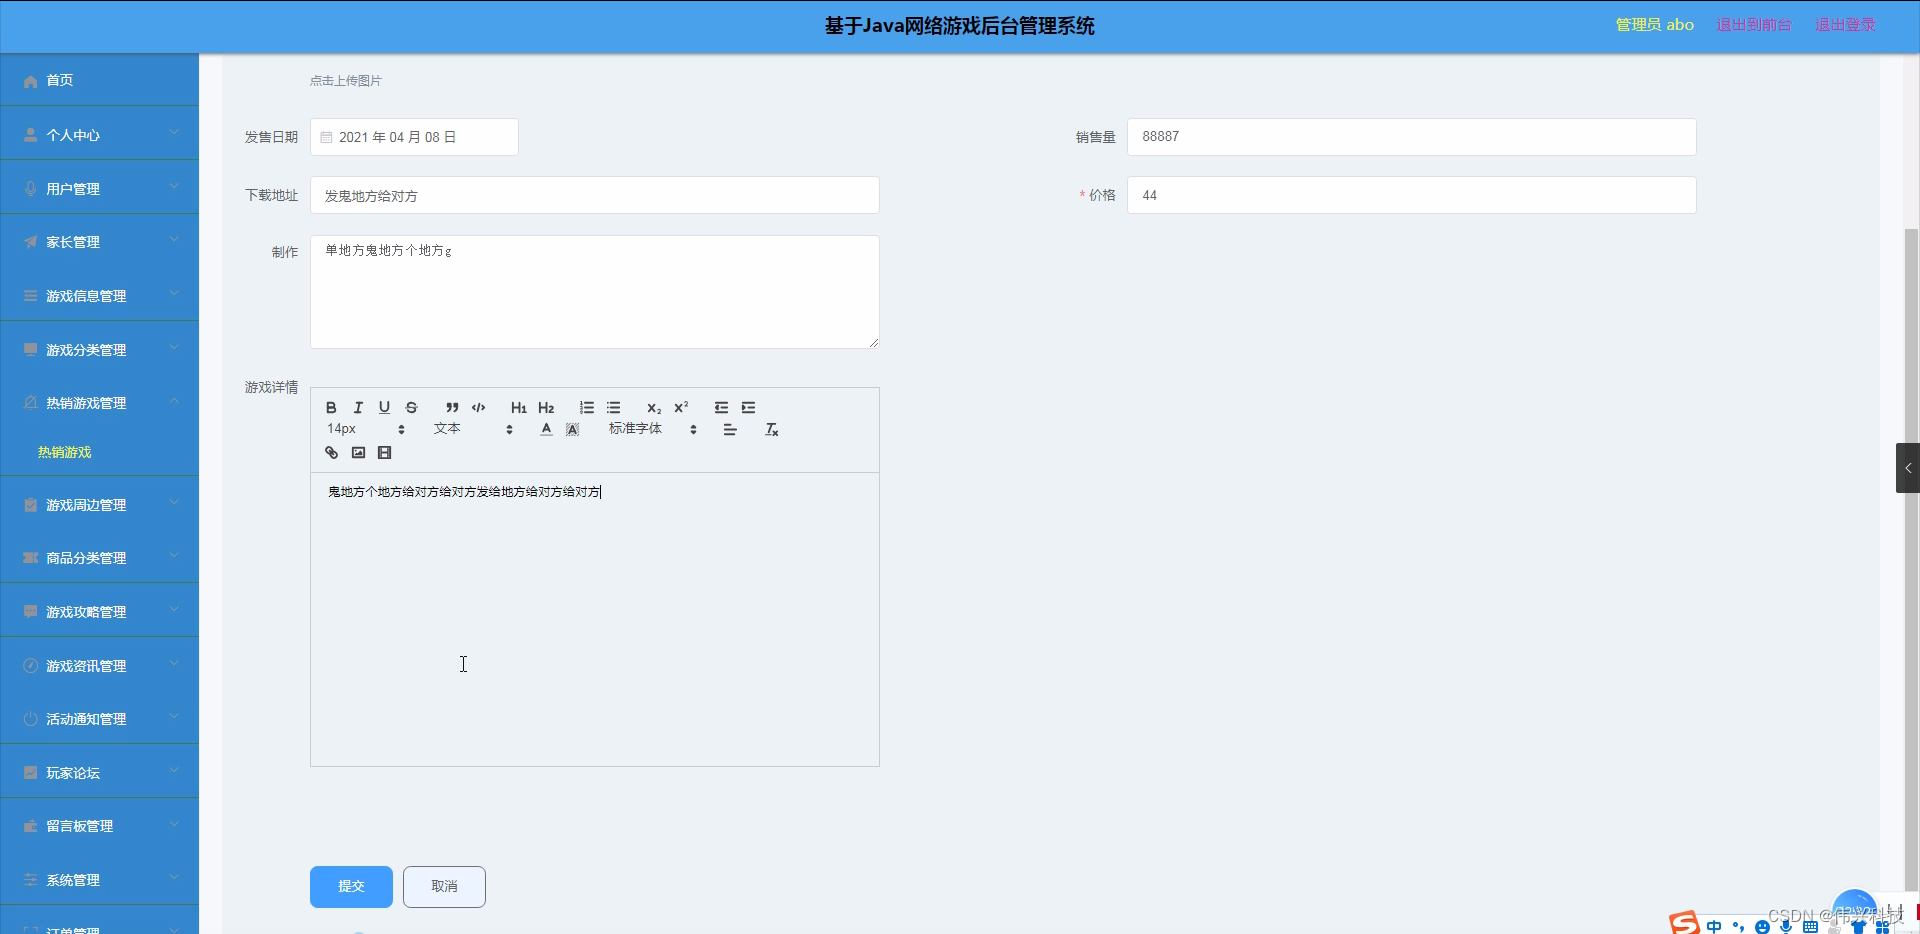Click the 下载地址 input field
Viewport: 1920px width, 934px height.
[x=594, y=195]
